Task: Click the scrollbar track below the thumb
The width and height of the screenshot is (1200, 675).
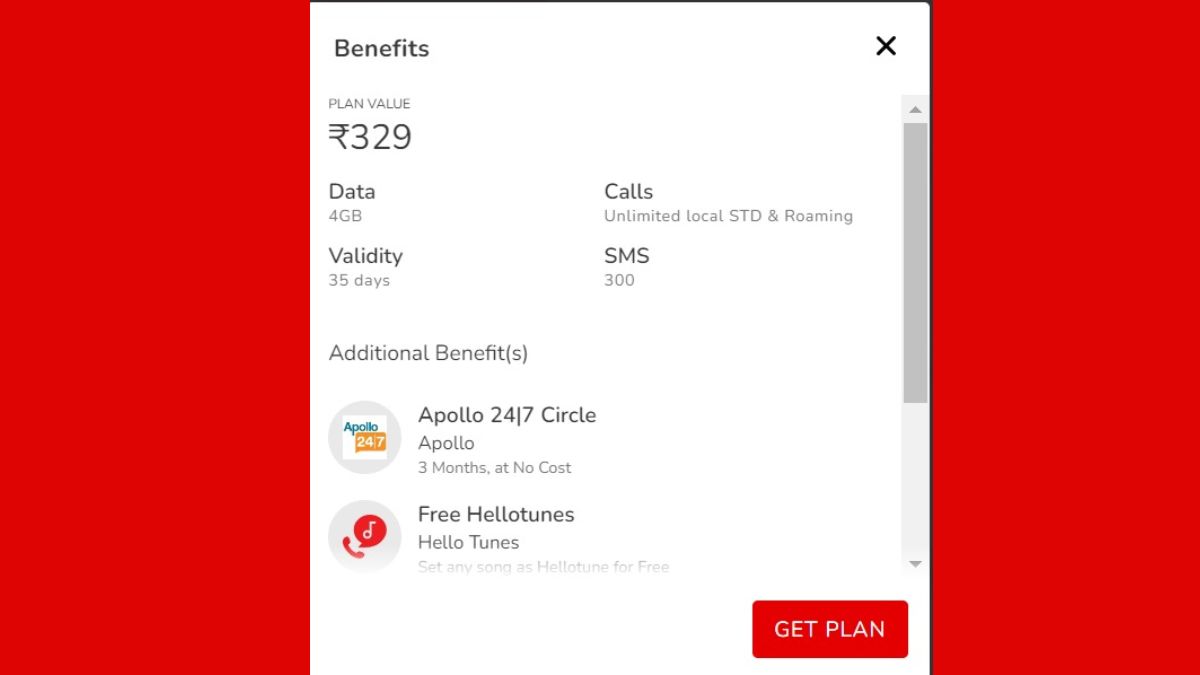Action: [x=915, y=478]
